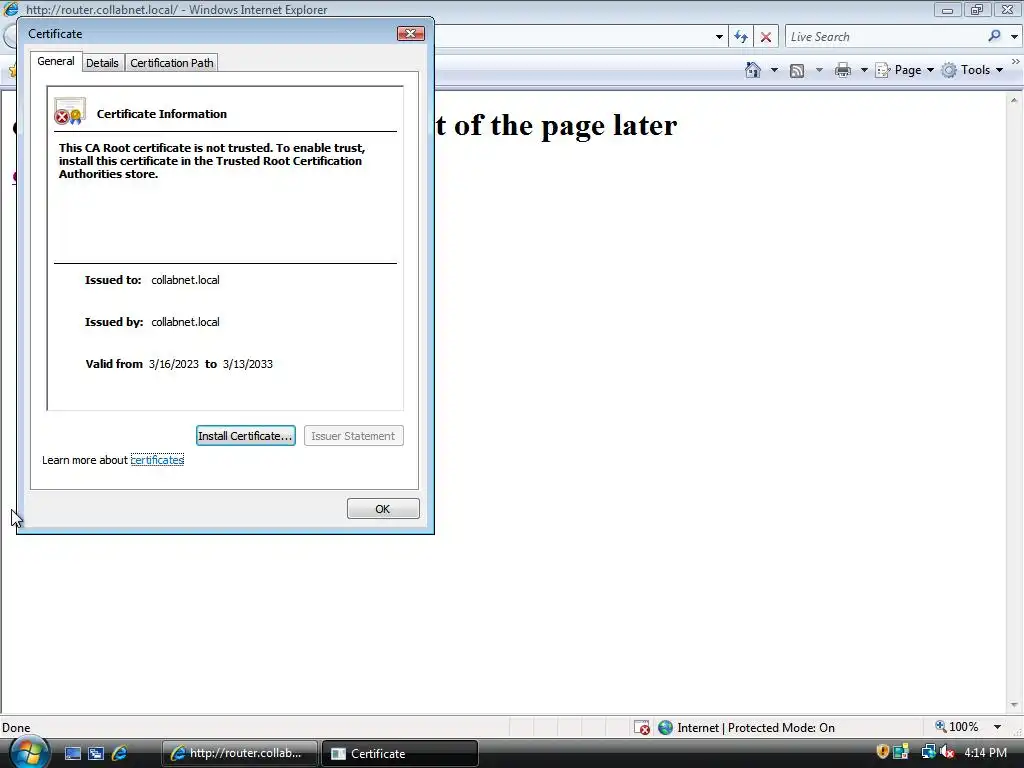
Task: Click the OK button in Certificate dialog
Action: click(x=383, y=509)
